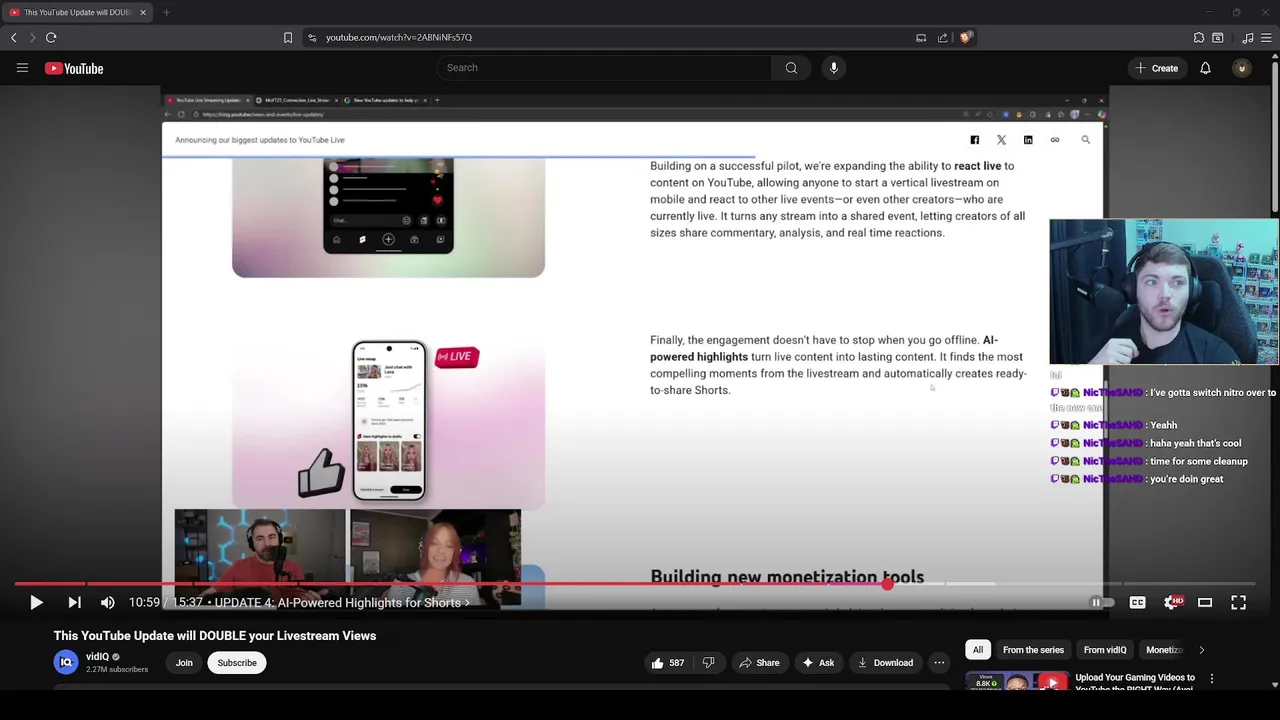
Task: Share this video
Action: coord(759,663)
